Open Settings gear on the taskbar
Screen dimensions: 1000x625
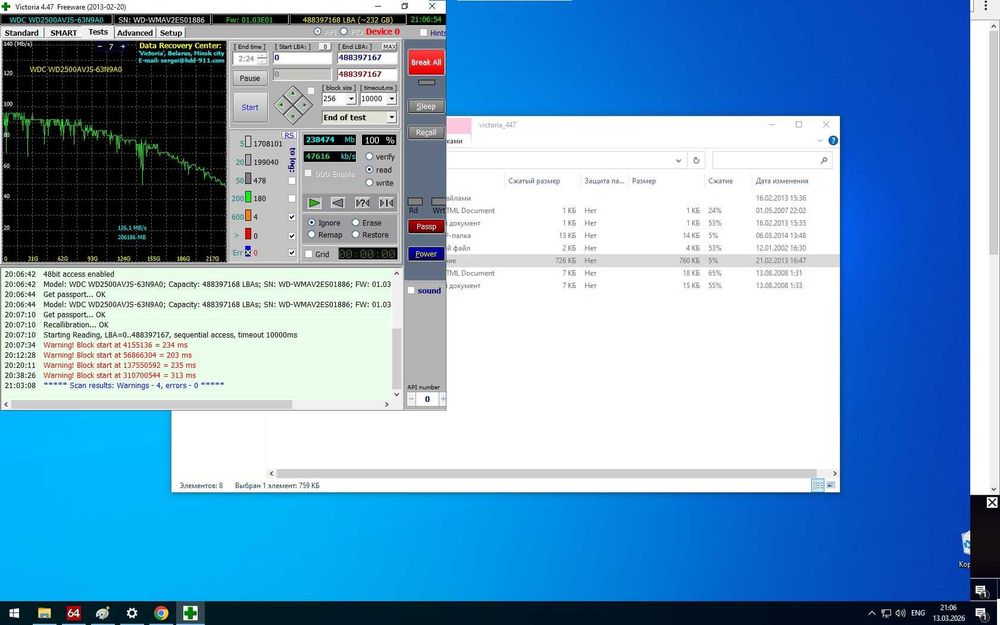(x=131, y=614)
